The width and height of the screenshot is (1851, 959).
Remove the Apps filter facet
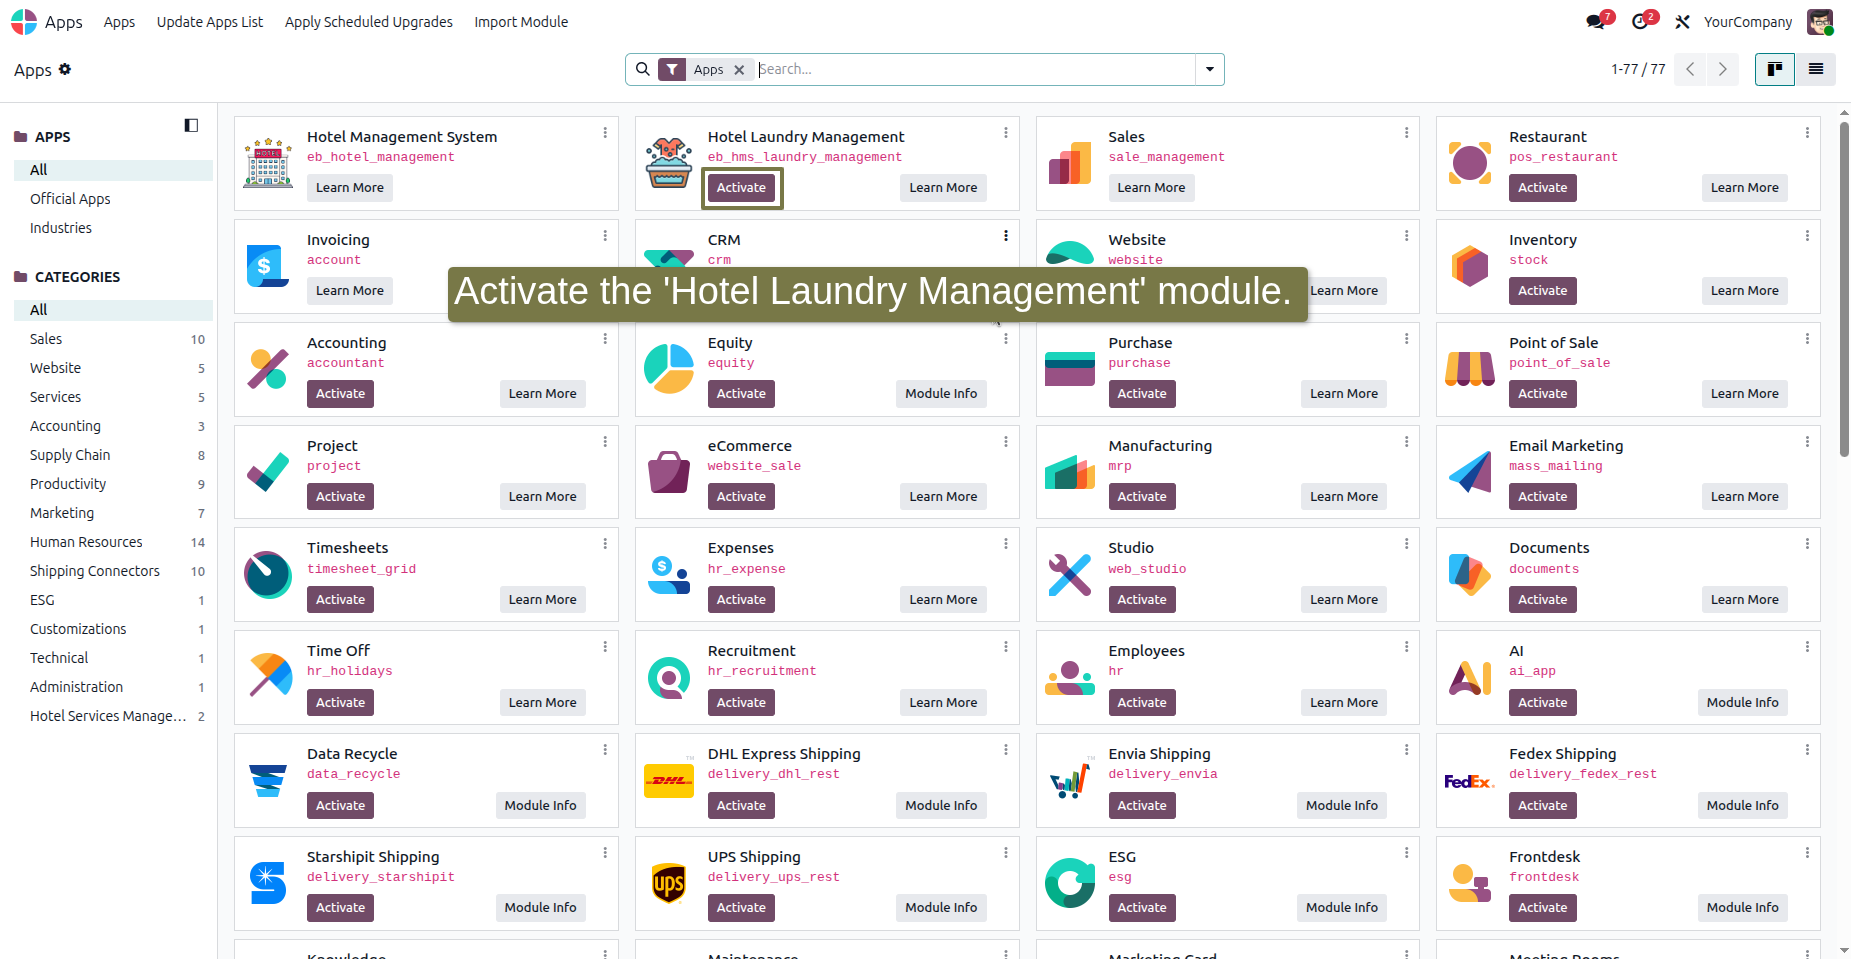click(739, 70)
